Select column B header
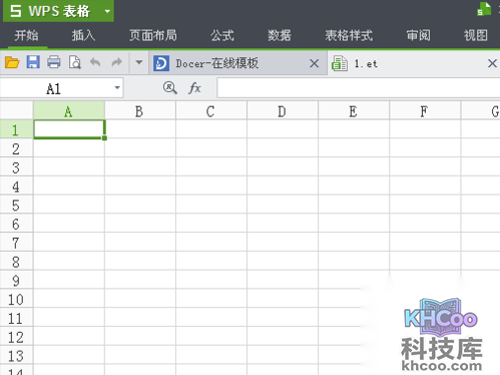Screen dimensions: 500x375 140,111
